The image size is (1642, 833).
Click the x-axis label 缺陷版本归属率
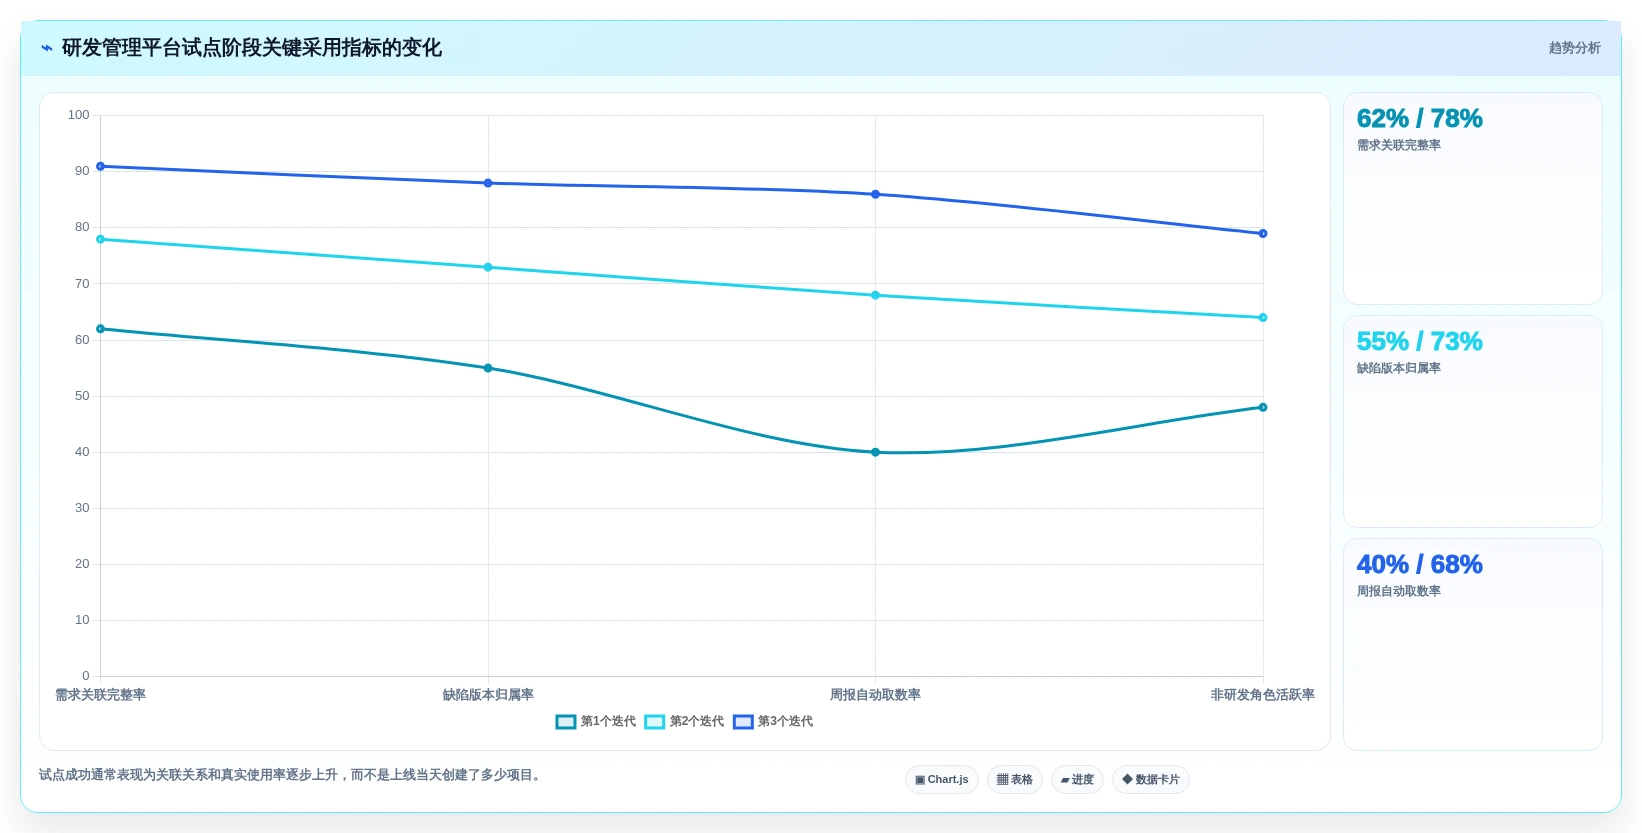(488, 695)
